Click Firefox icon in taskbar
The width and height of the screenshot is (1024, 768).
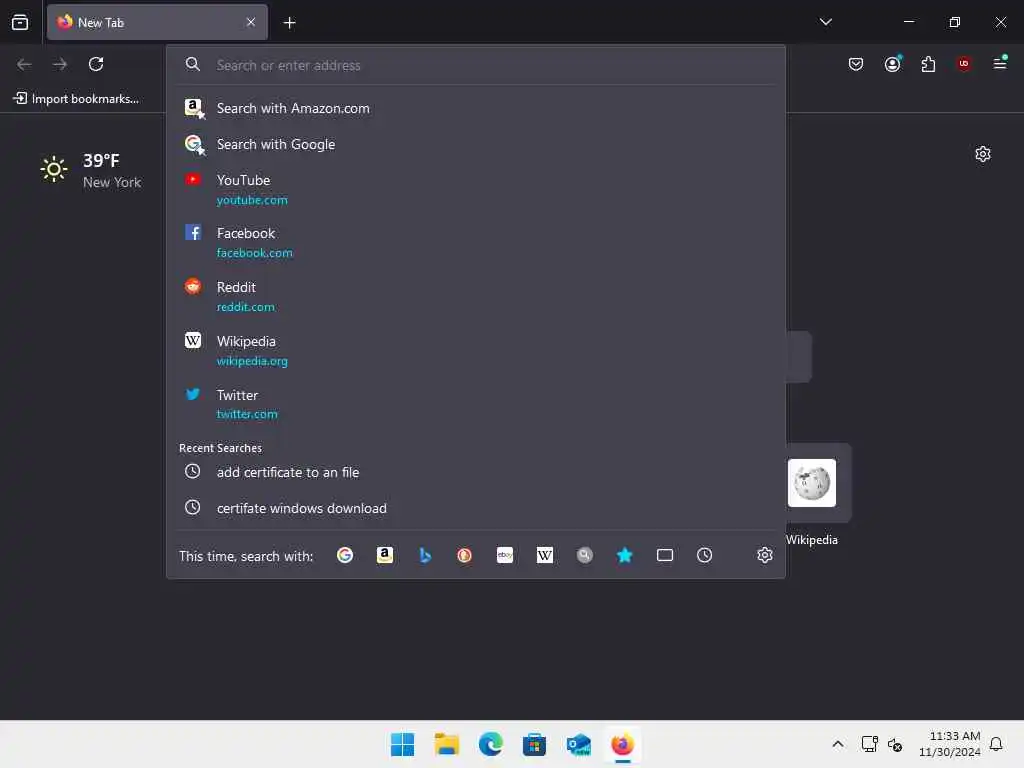point(622,744)
